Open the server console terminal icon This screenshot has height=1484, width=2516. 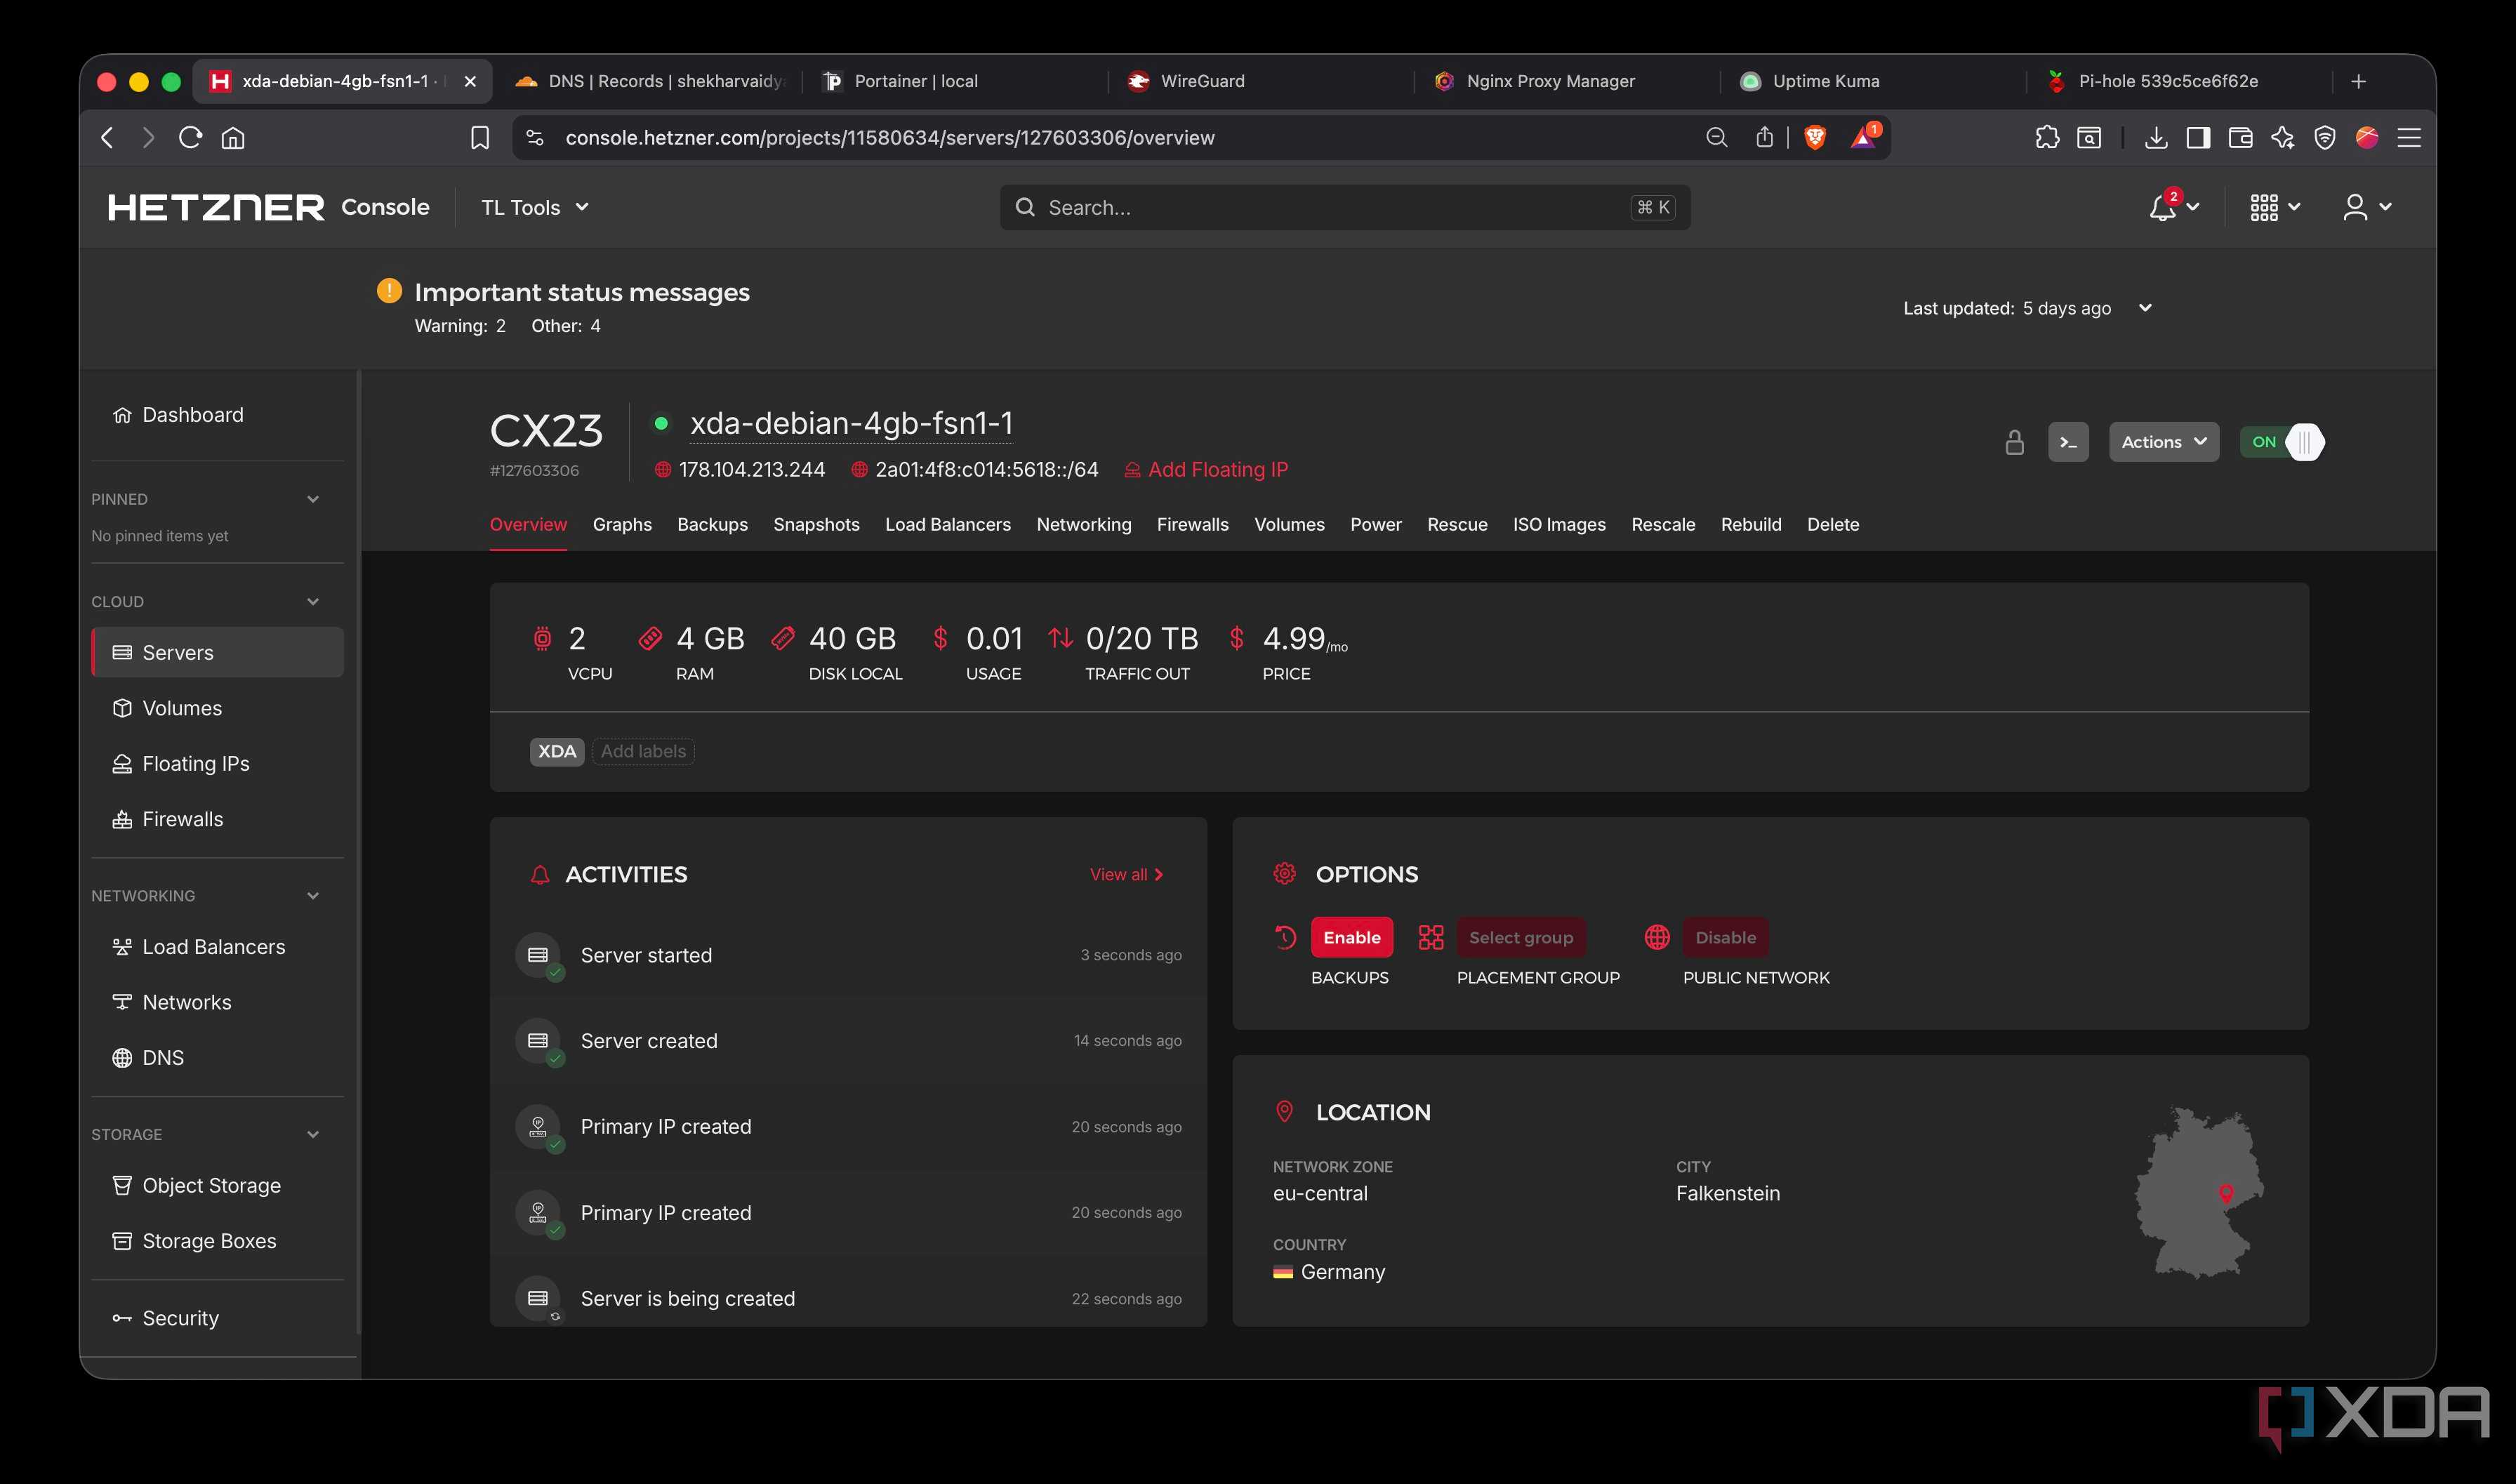coord(2067,442)
